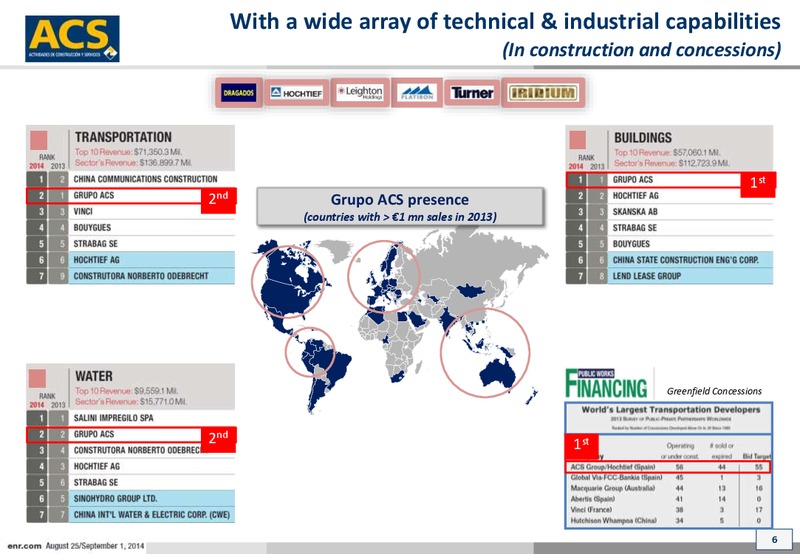
Task: Select the Hochtief logo
Action: 296,93
